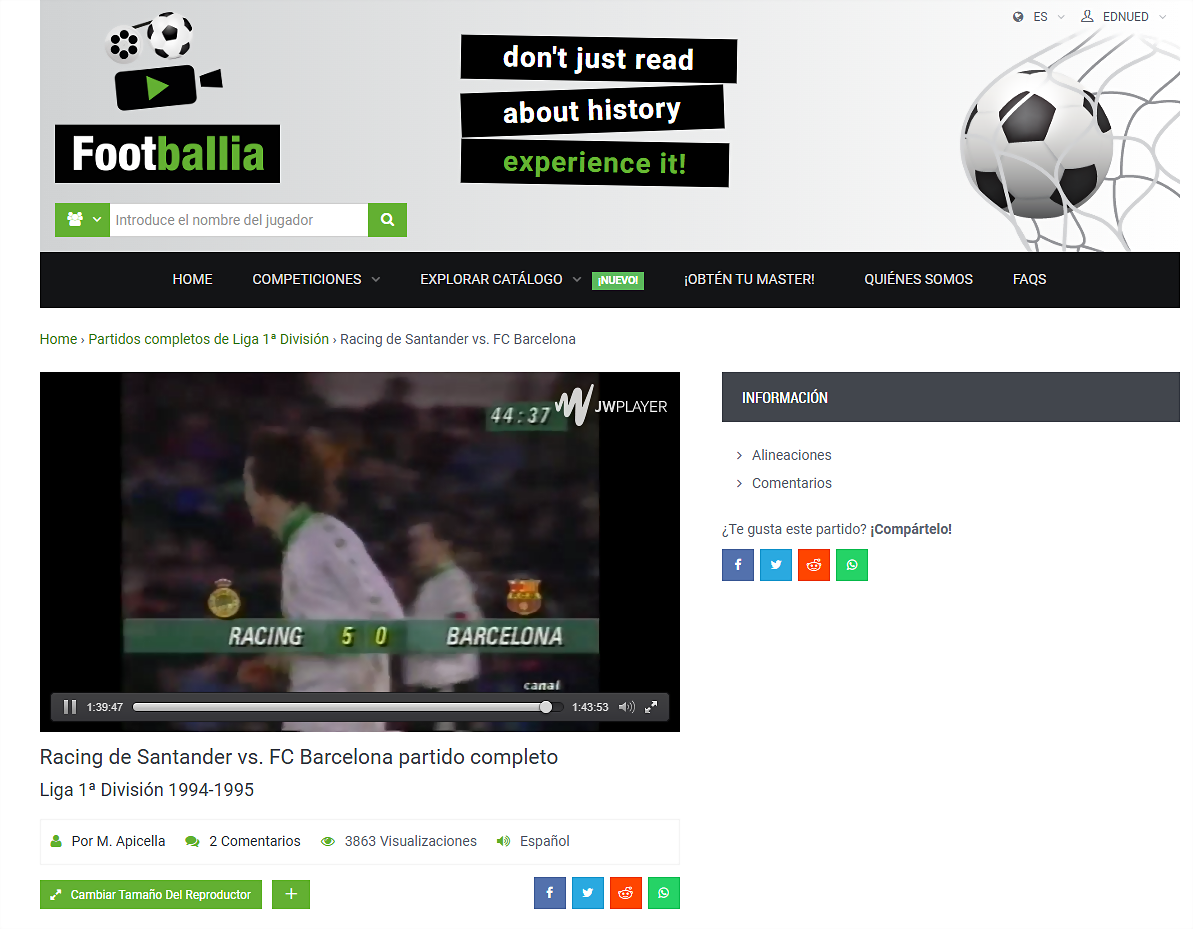The width and height of the screenshot is (1193, 929).
Task: Share on Reddit from sidebar
Action: 814,565
